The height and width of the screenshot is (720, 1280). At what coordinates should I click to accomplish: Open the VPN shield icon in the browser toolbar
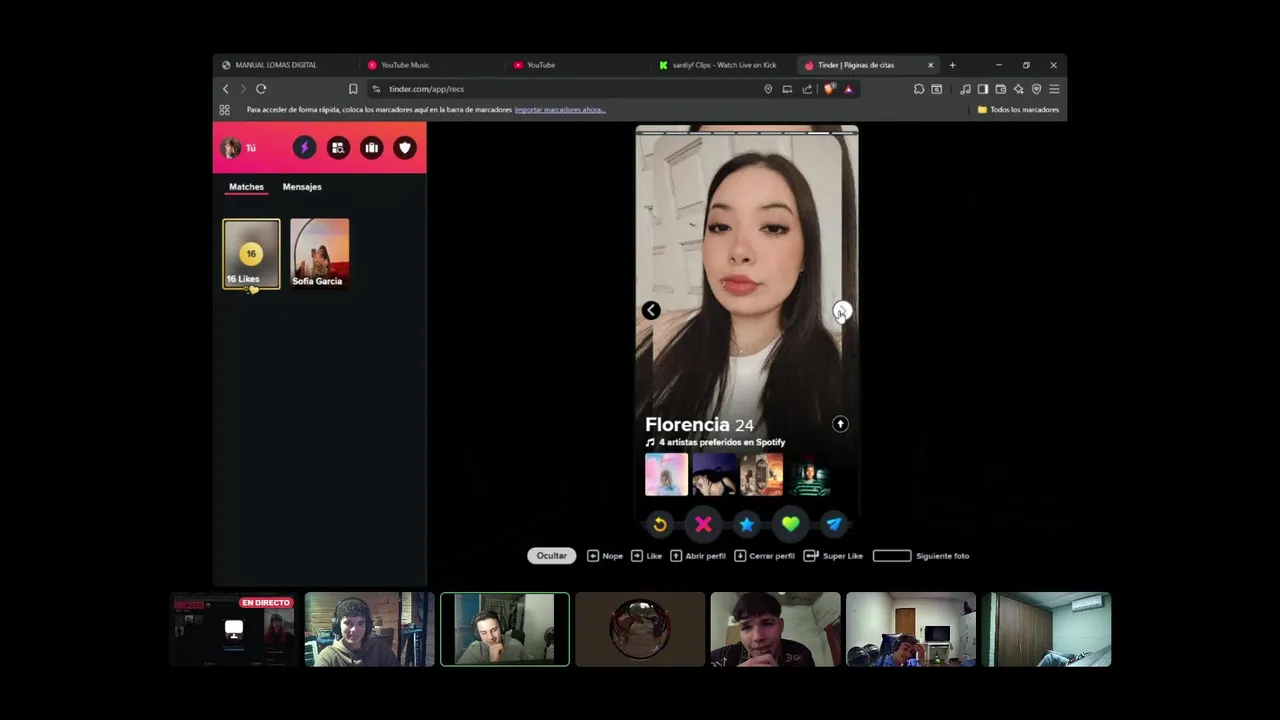(x=1036, y=89)
